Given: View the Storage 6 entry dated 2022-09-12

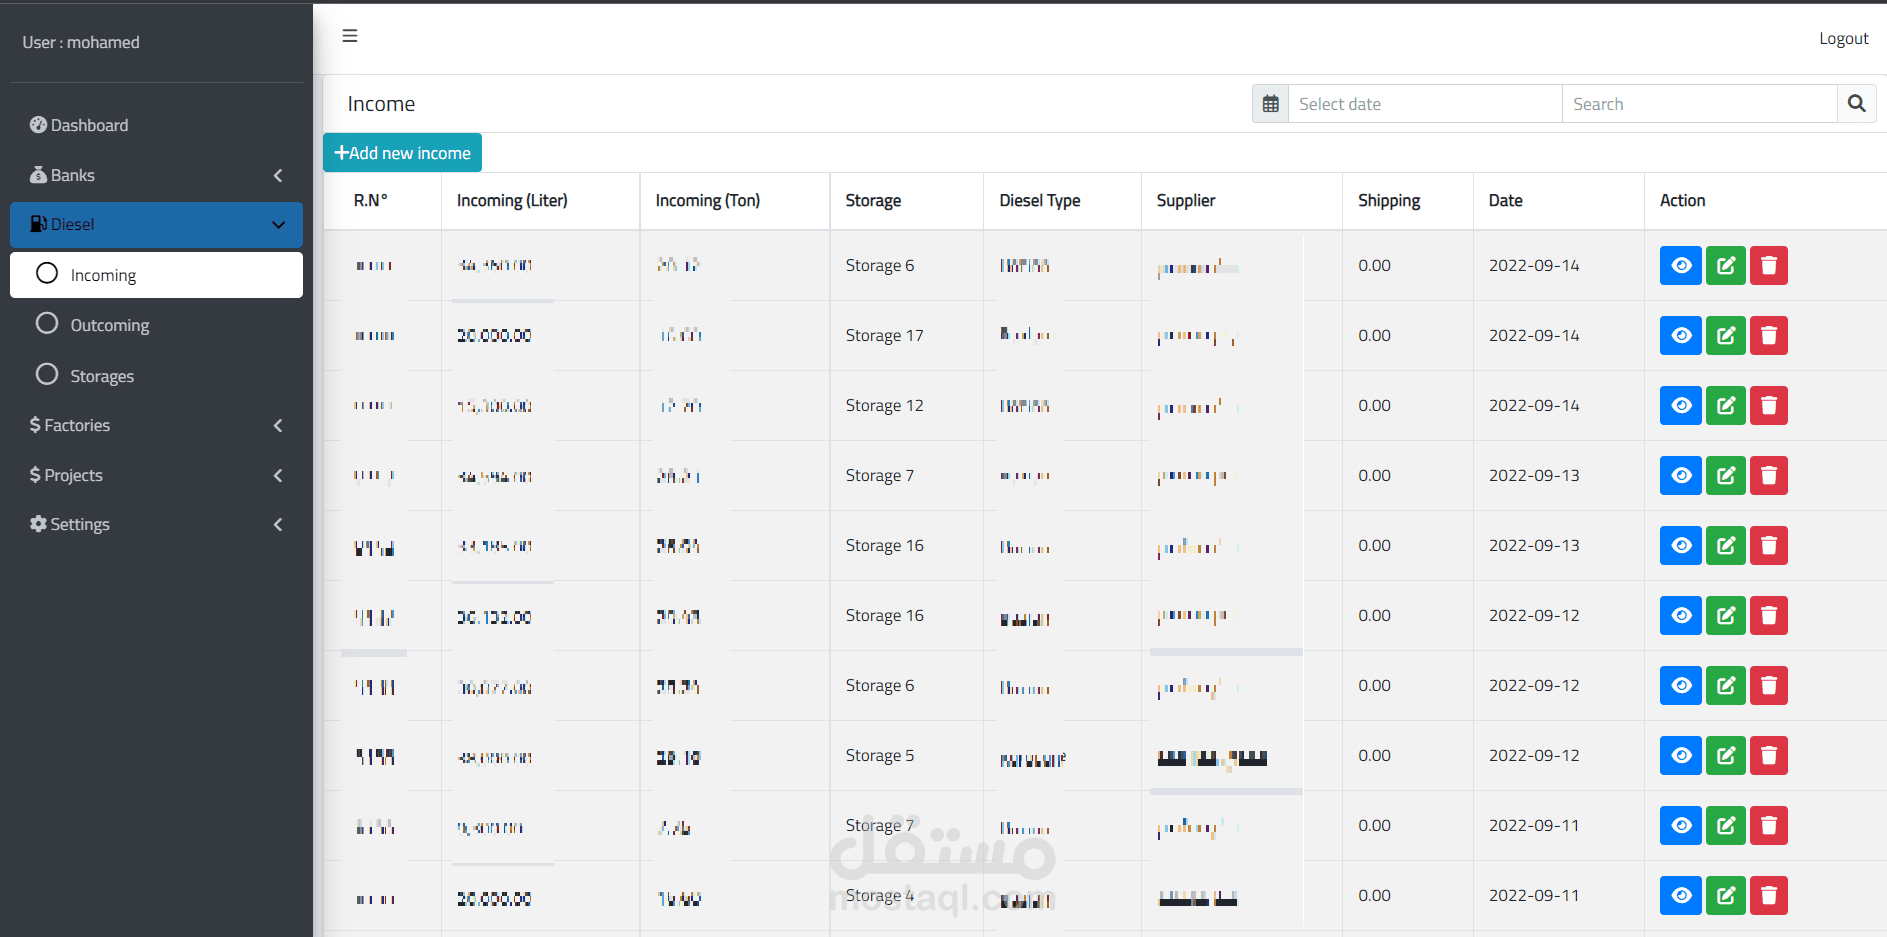Looking at the screenshot, I should 1681,686.
